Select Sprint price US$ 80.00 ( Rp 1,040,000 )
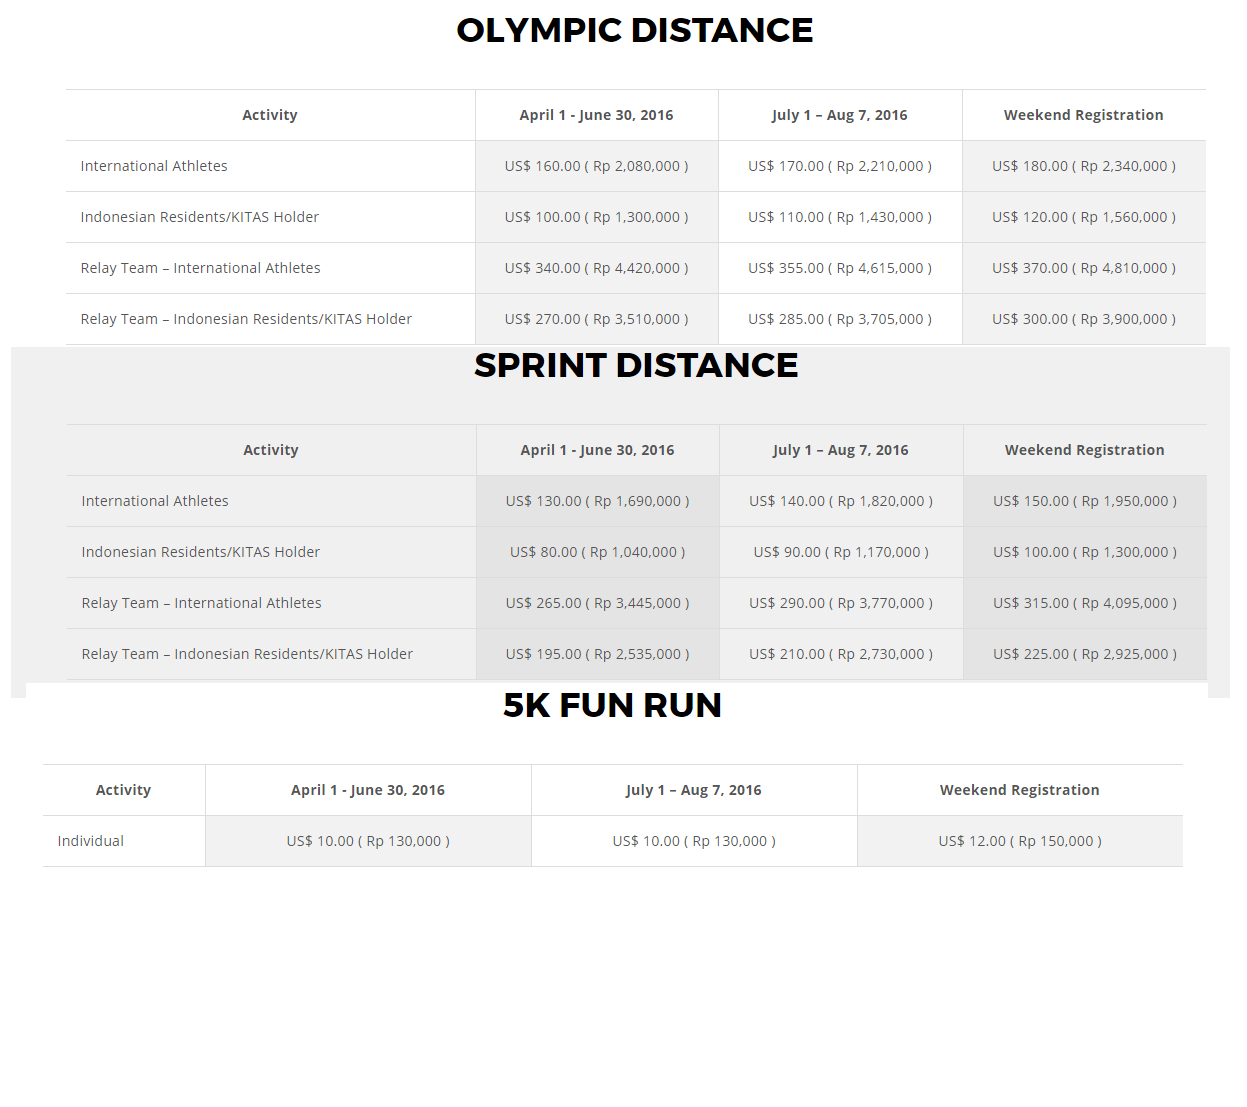Viewport: 1247px width, 1107px height. click(x=597, y=552)
